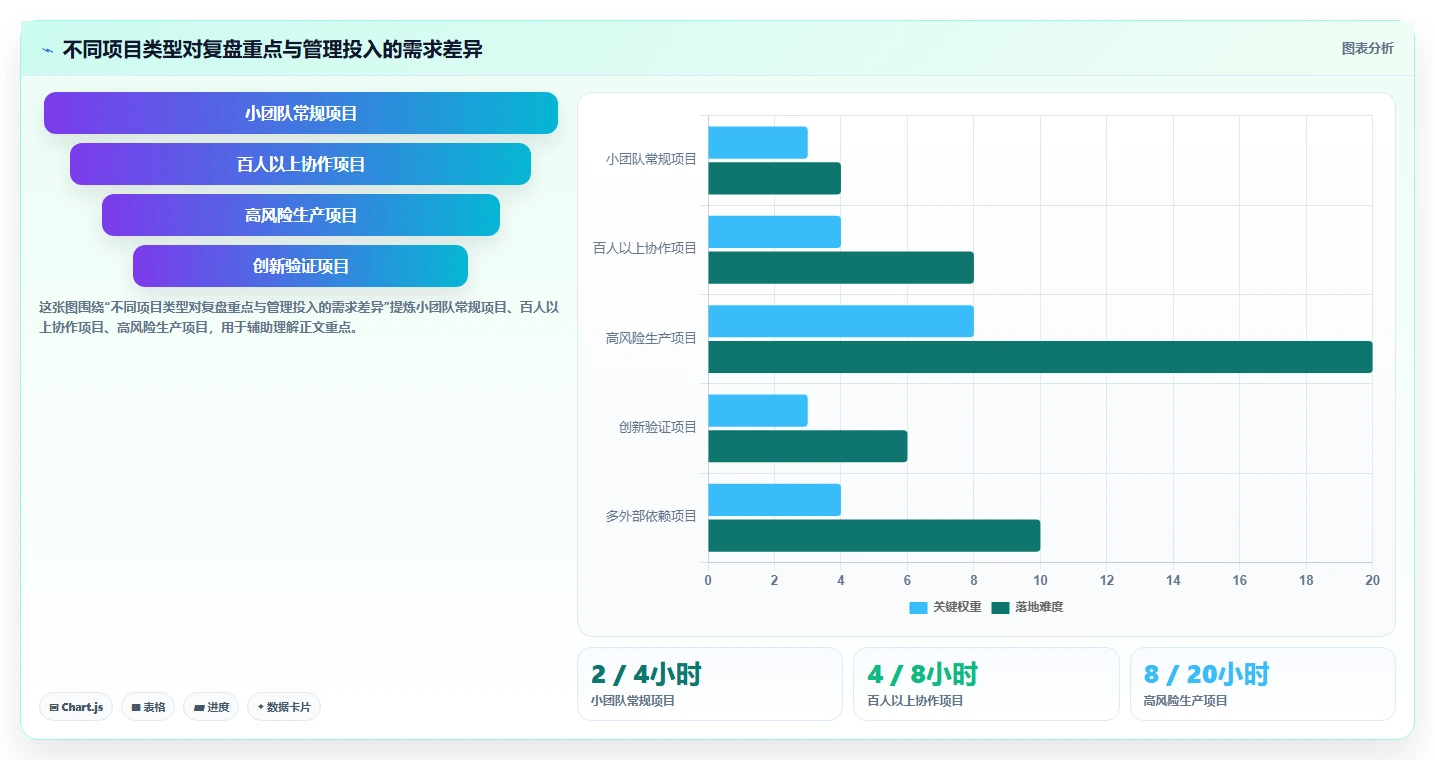Click the 关键权重 bar for 多外部依赖项目

[x=775, y=500]
